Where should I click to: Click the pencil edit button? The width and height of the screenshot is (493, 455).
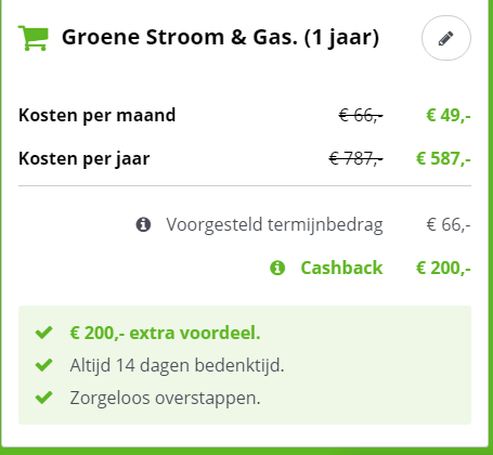click(446, 38)
